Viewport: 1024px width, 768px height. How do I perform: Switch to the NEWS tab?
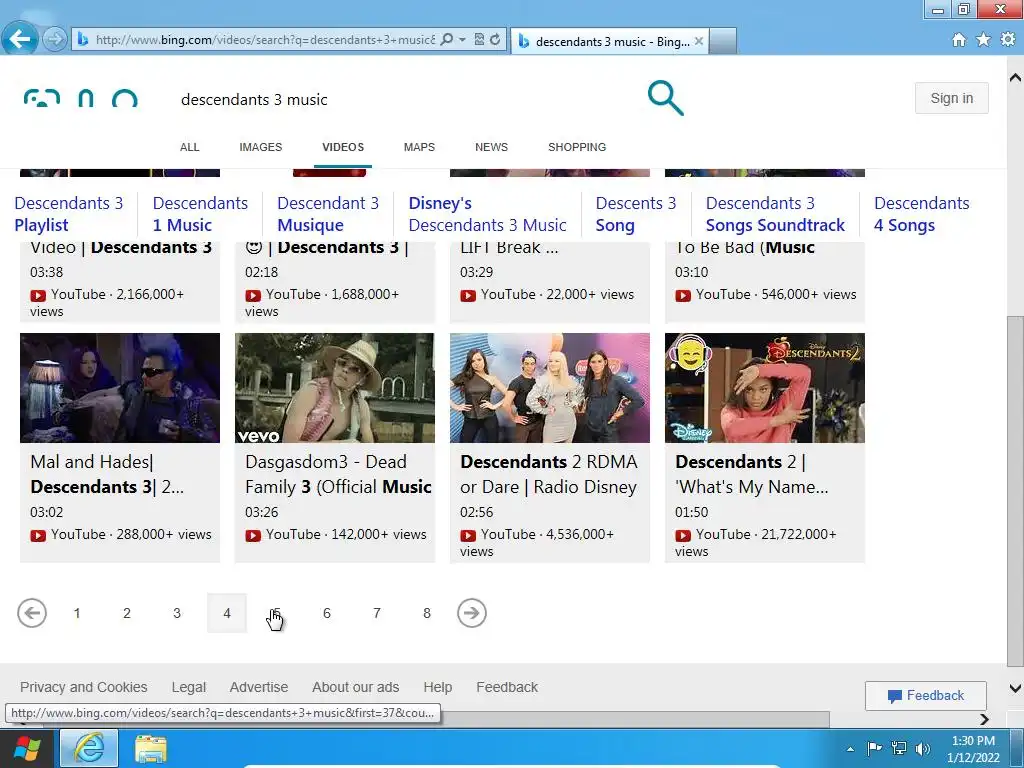point(491,147)
